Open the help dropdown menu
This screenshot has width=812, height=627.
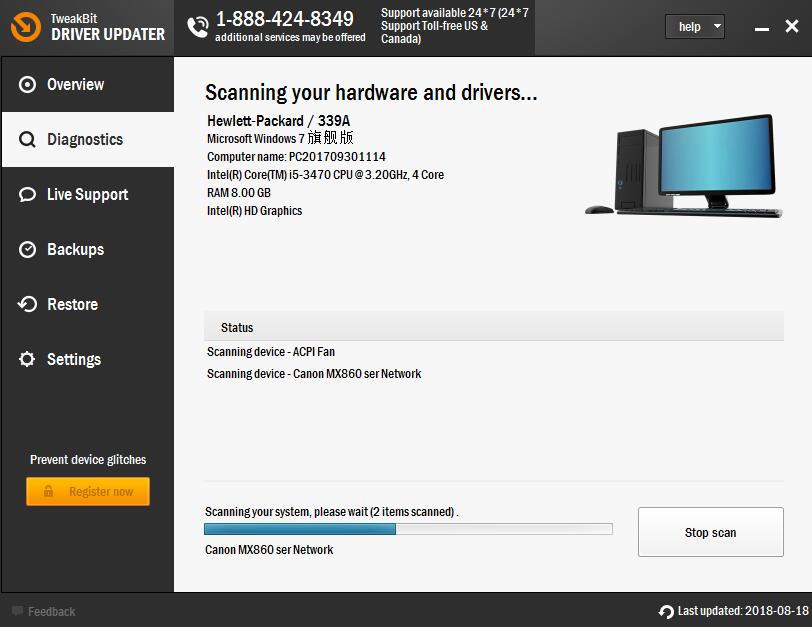coord(694,26)
